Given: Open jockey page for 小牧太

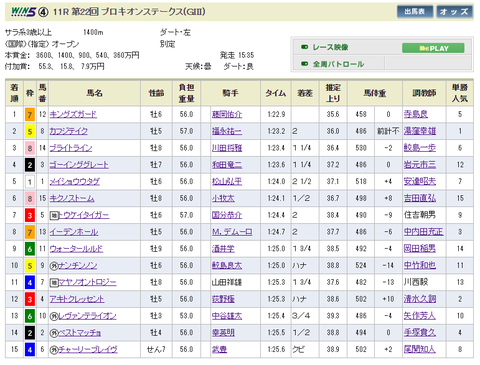Looking at the screenshot, I should [223, 198].
